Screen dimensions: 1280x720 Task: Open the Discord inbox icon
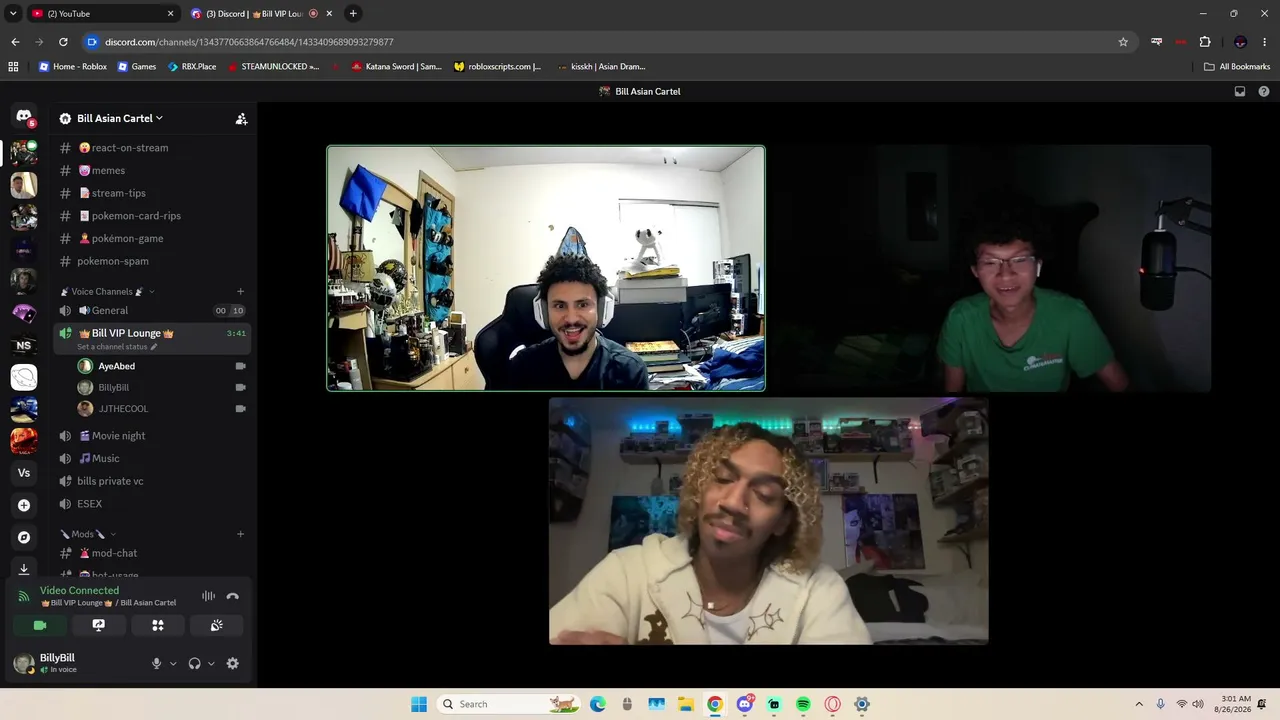coord(1240,91)
